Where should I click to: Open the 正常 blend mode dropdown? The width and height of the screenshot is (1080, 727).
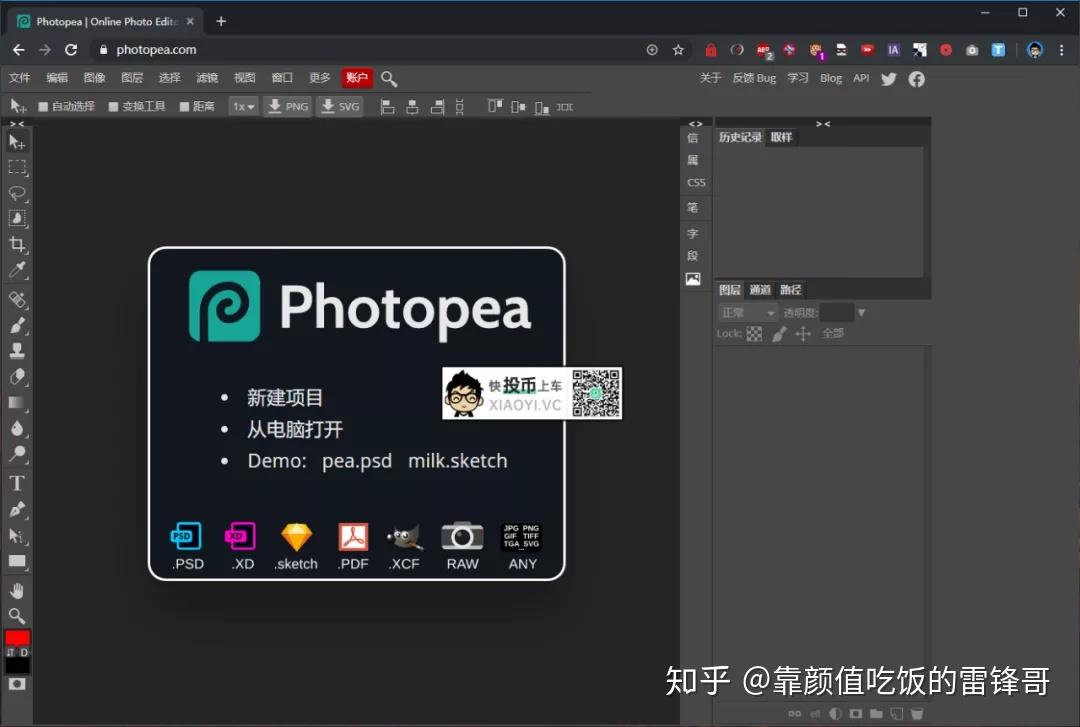tap(747, 313)
